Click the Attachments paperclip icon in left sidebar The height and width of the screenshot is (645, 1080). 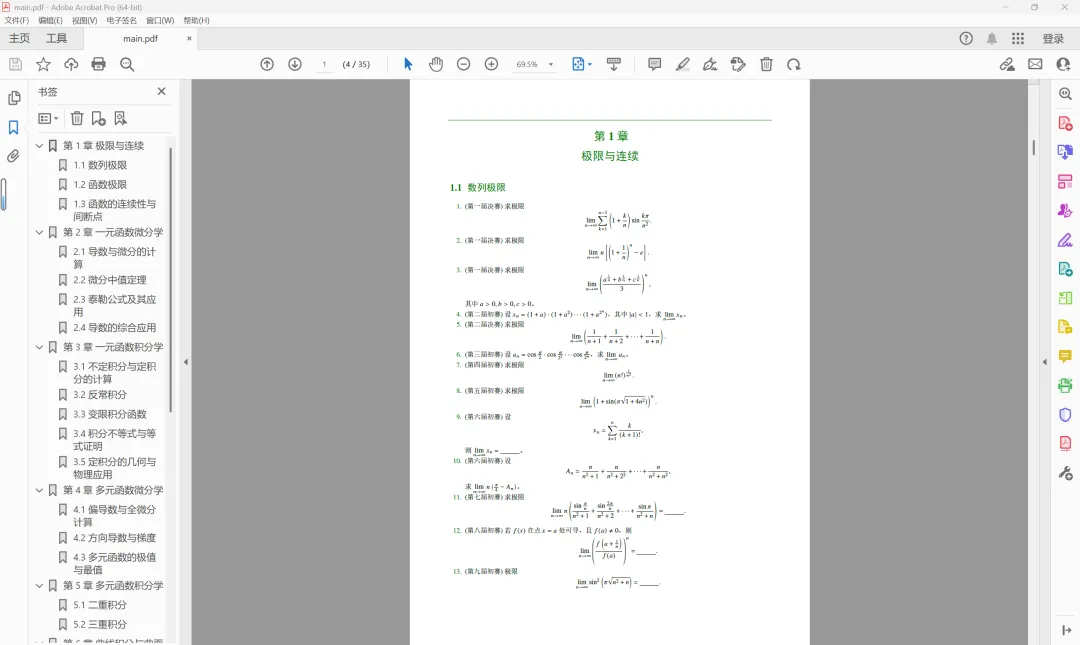(x=13, y=155)
